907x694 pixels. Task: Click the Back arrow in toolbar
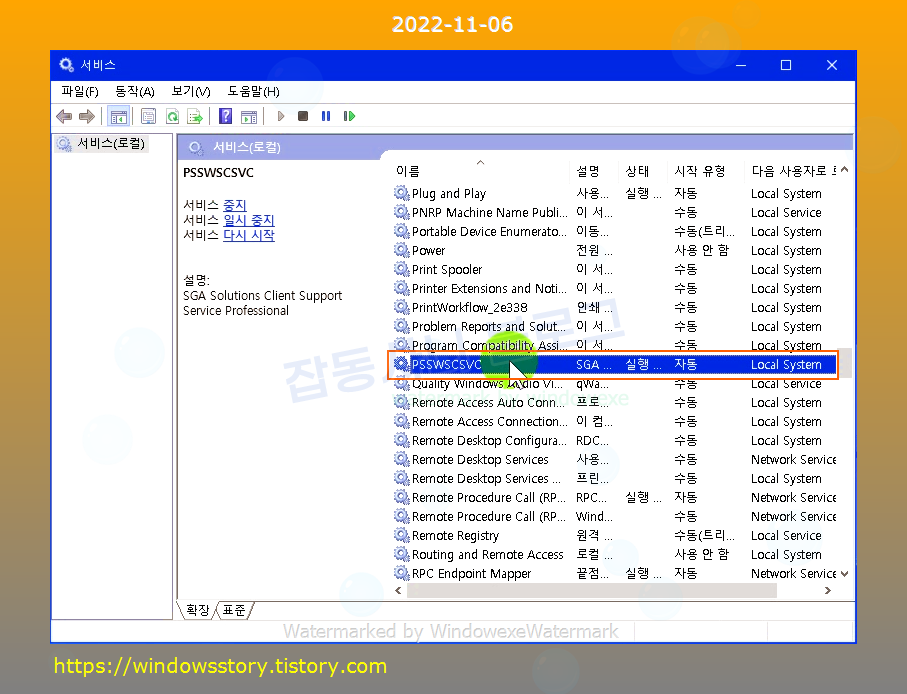pyautogui.click(x=64, y=116)
